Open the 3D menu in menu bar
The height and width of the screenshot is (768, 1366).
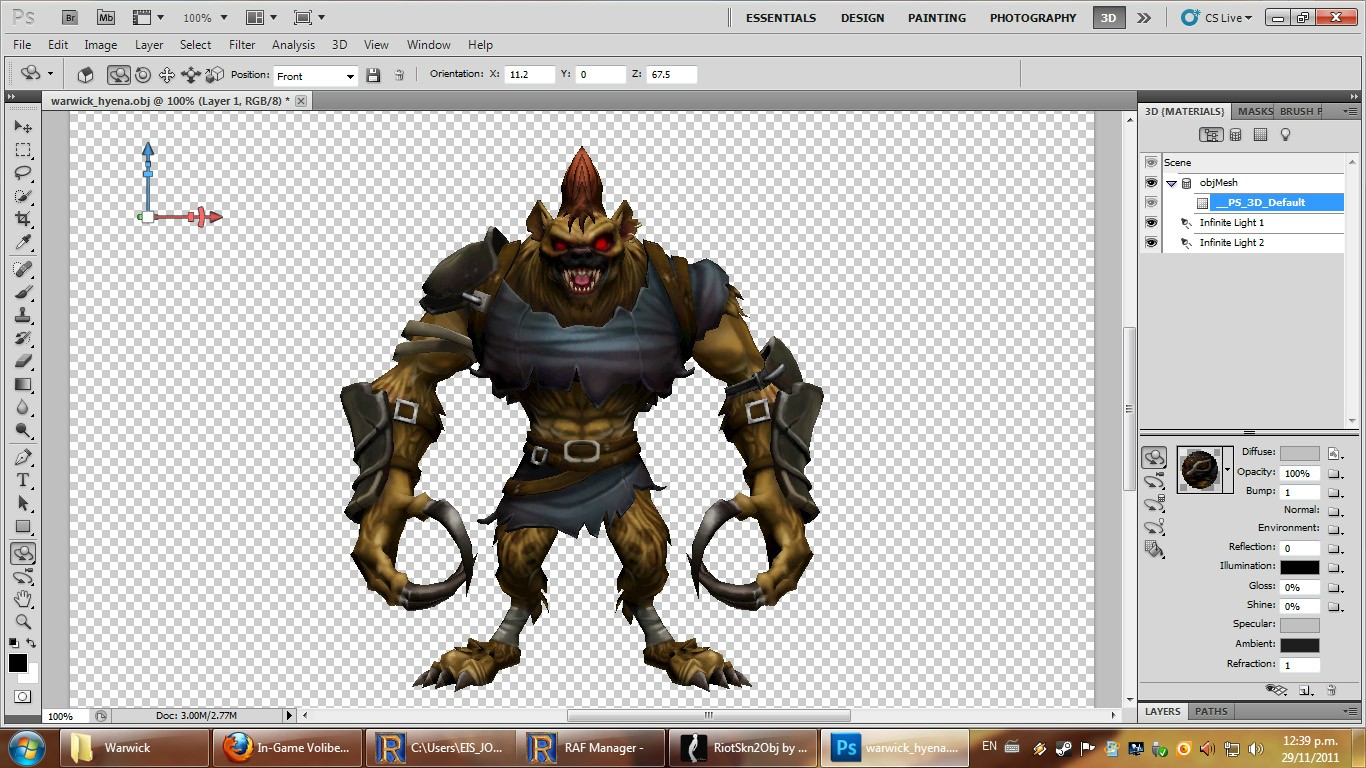339,45
